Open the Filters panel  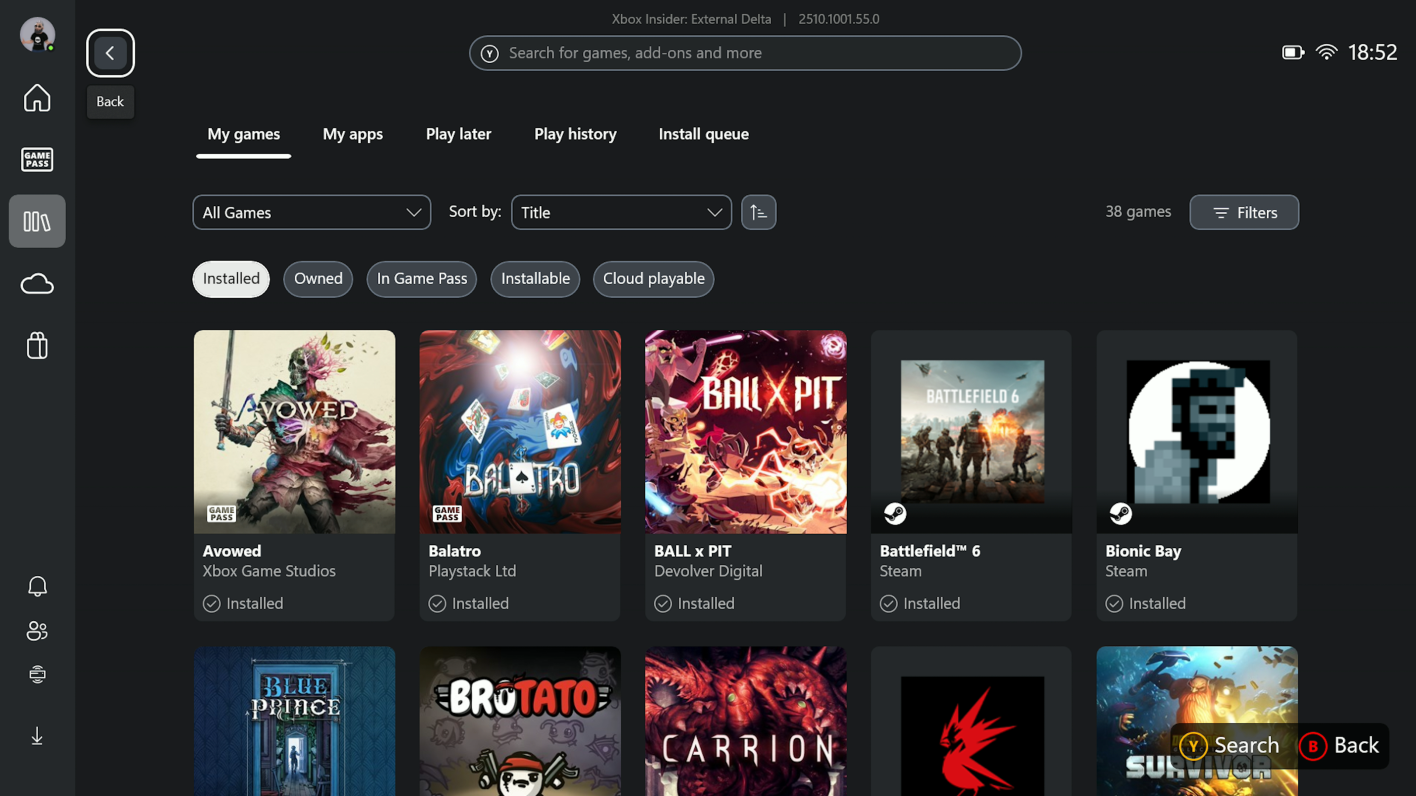pos(1243,212)
